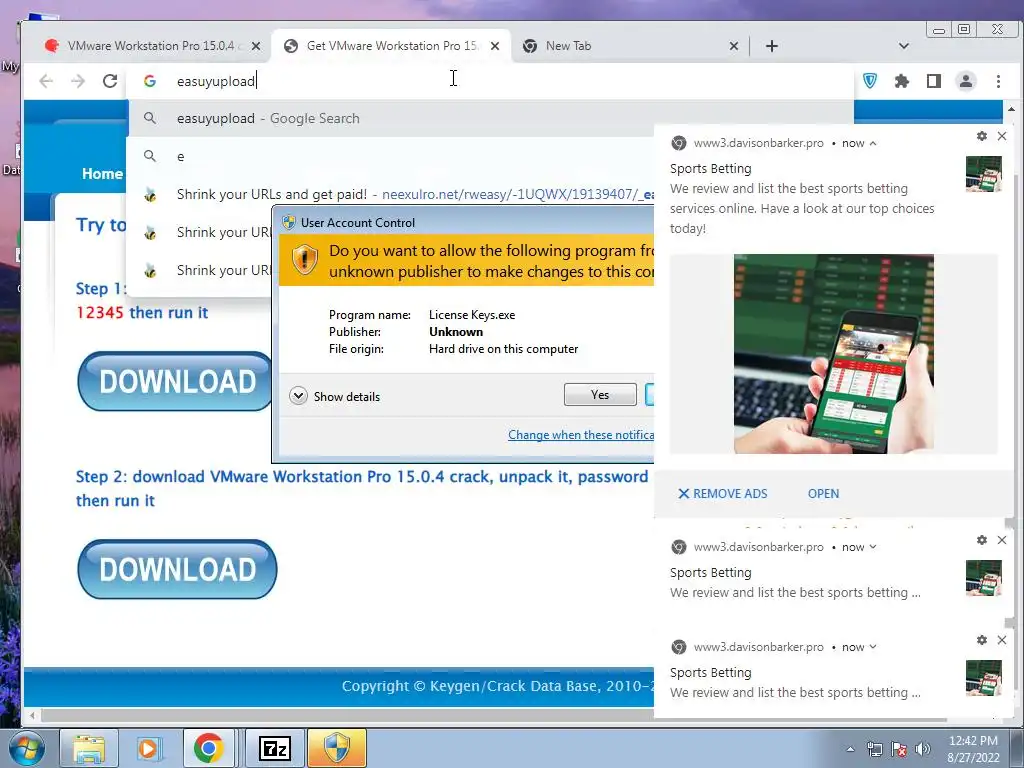Open the blue shield extension icon

[x=870, y=81]
